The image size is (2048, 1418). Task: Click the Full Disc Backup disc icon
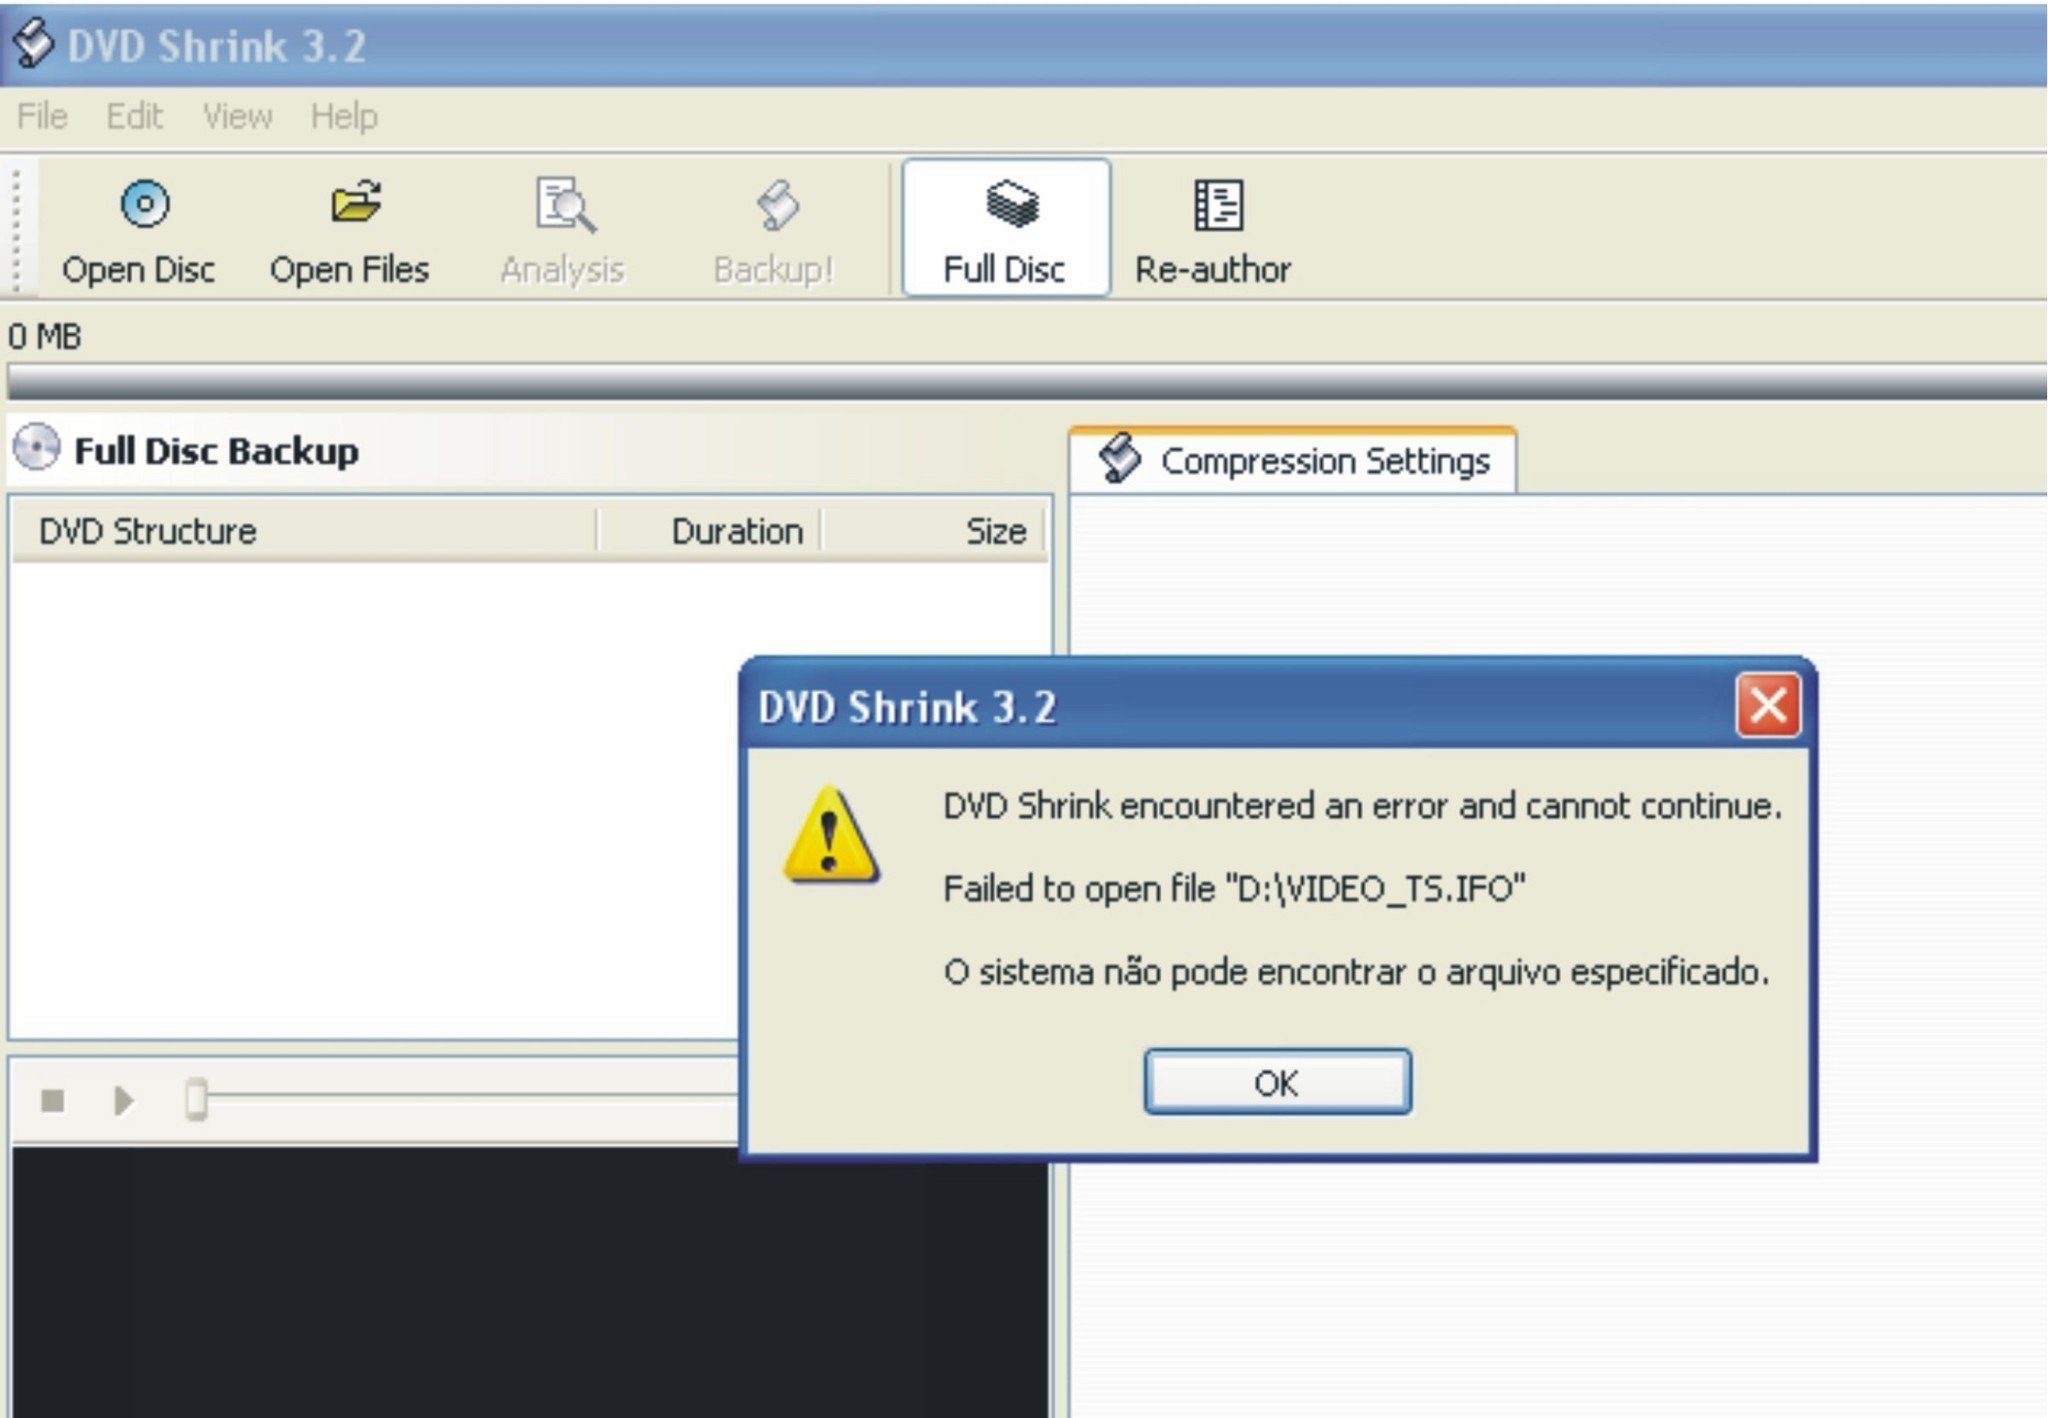37,448
